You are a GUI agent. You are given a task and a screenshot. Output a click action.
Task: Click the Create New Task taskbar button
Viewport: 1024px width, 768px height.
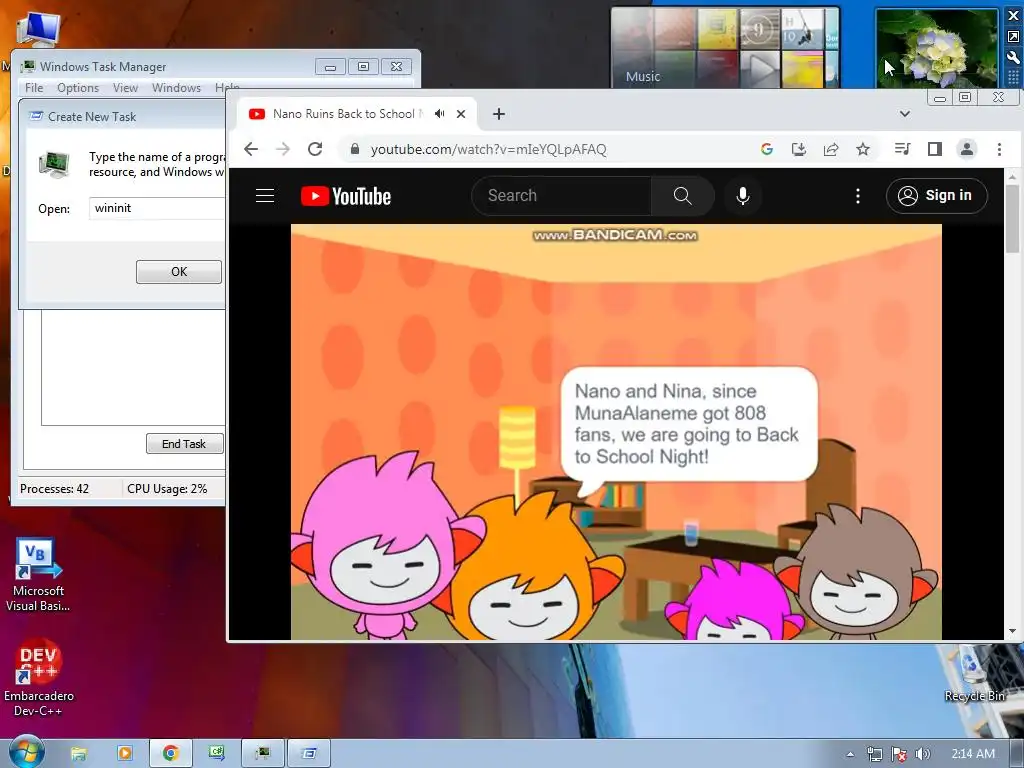pyautogui.click(x=310, y=754)
